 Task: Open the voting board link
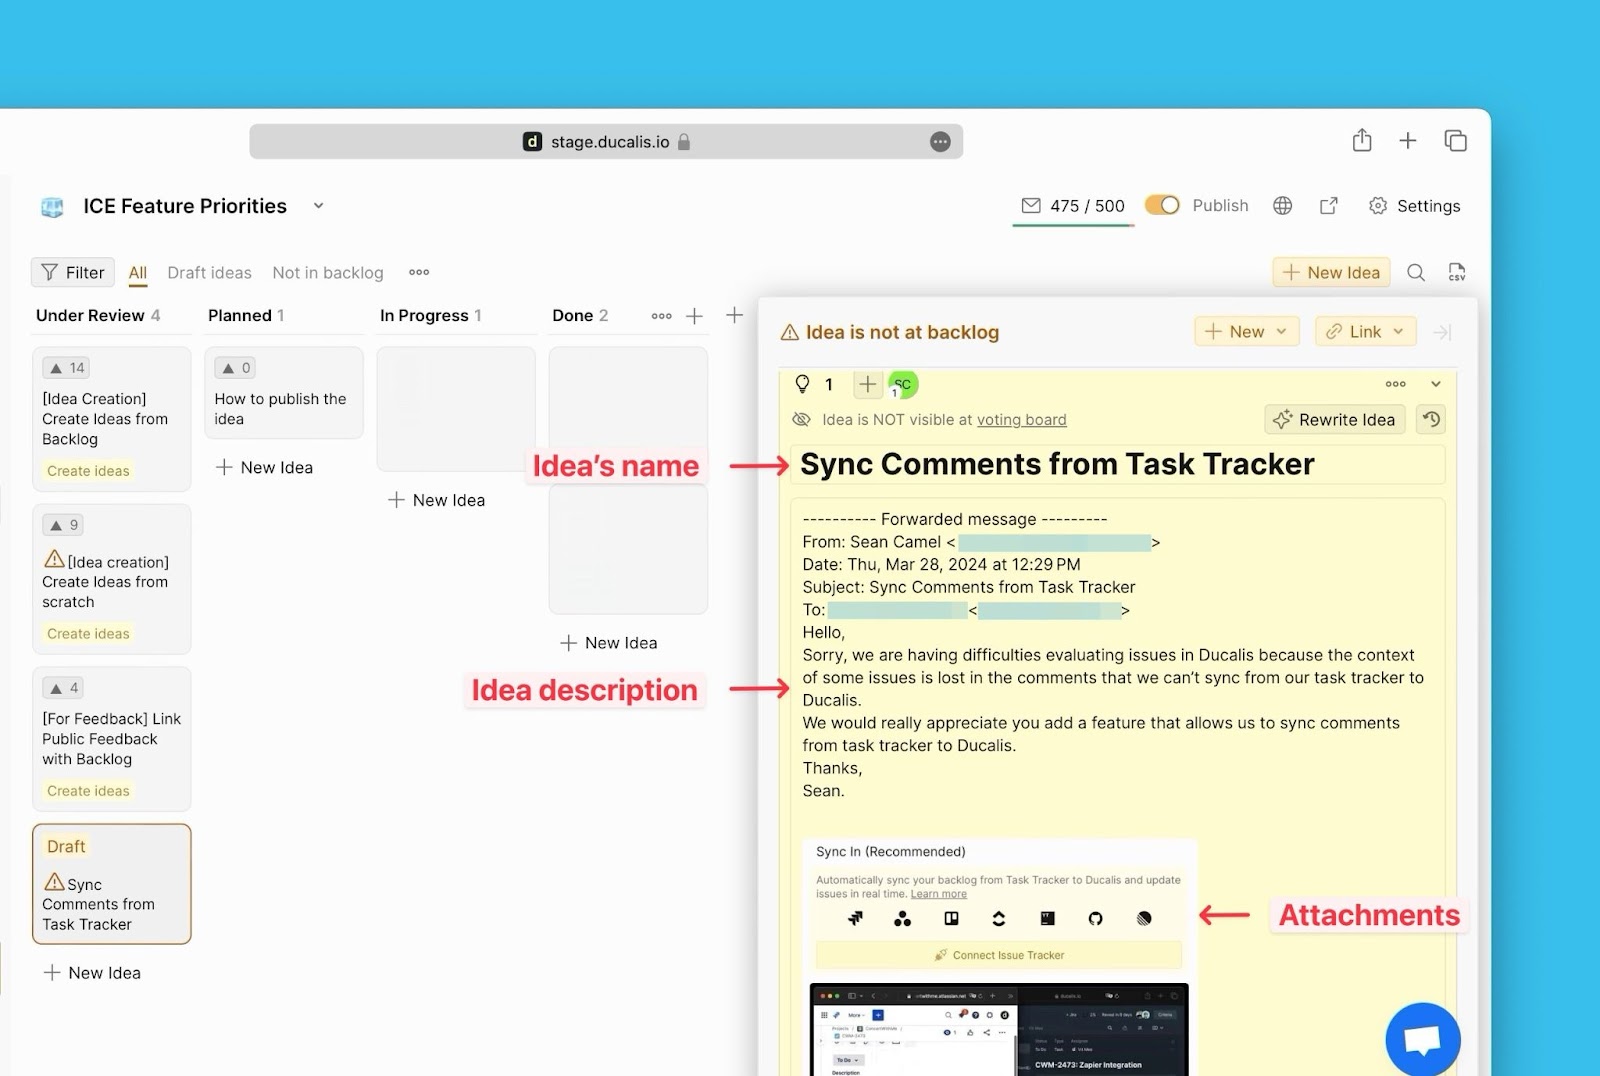point(1021,419)
